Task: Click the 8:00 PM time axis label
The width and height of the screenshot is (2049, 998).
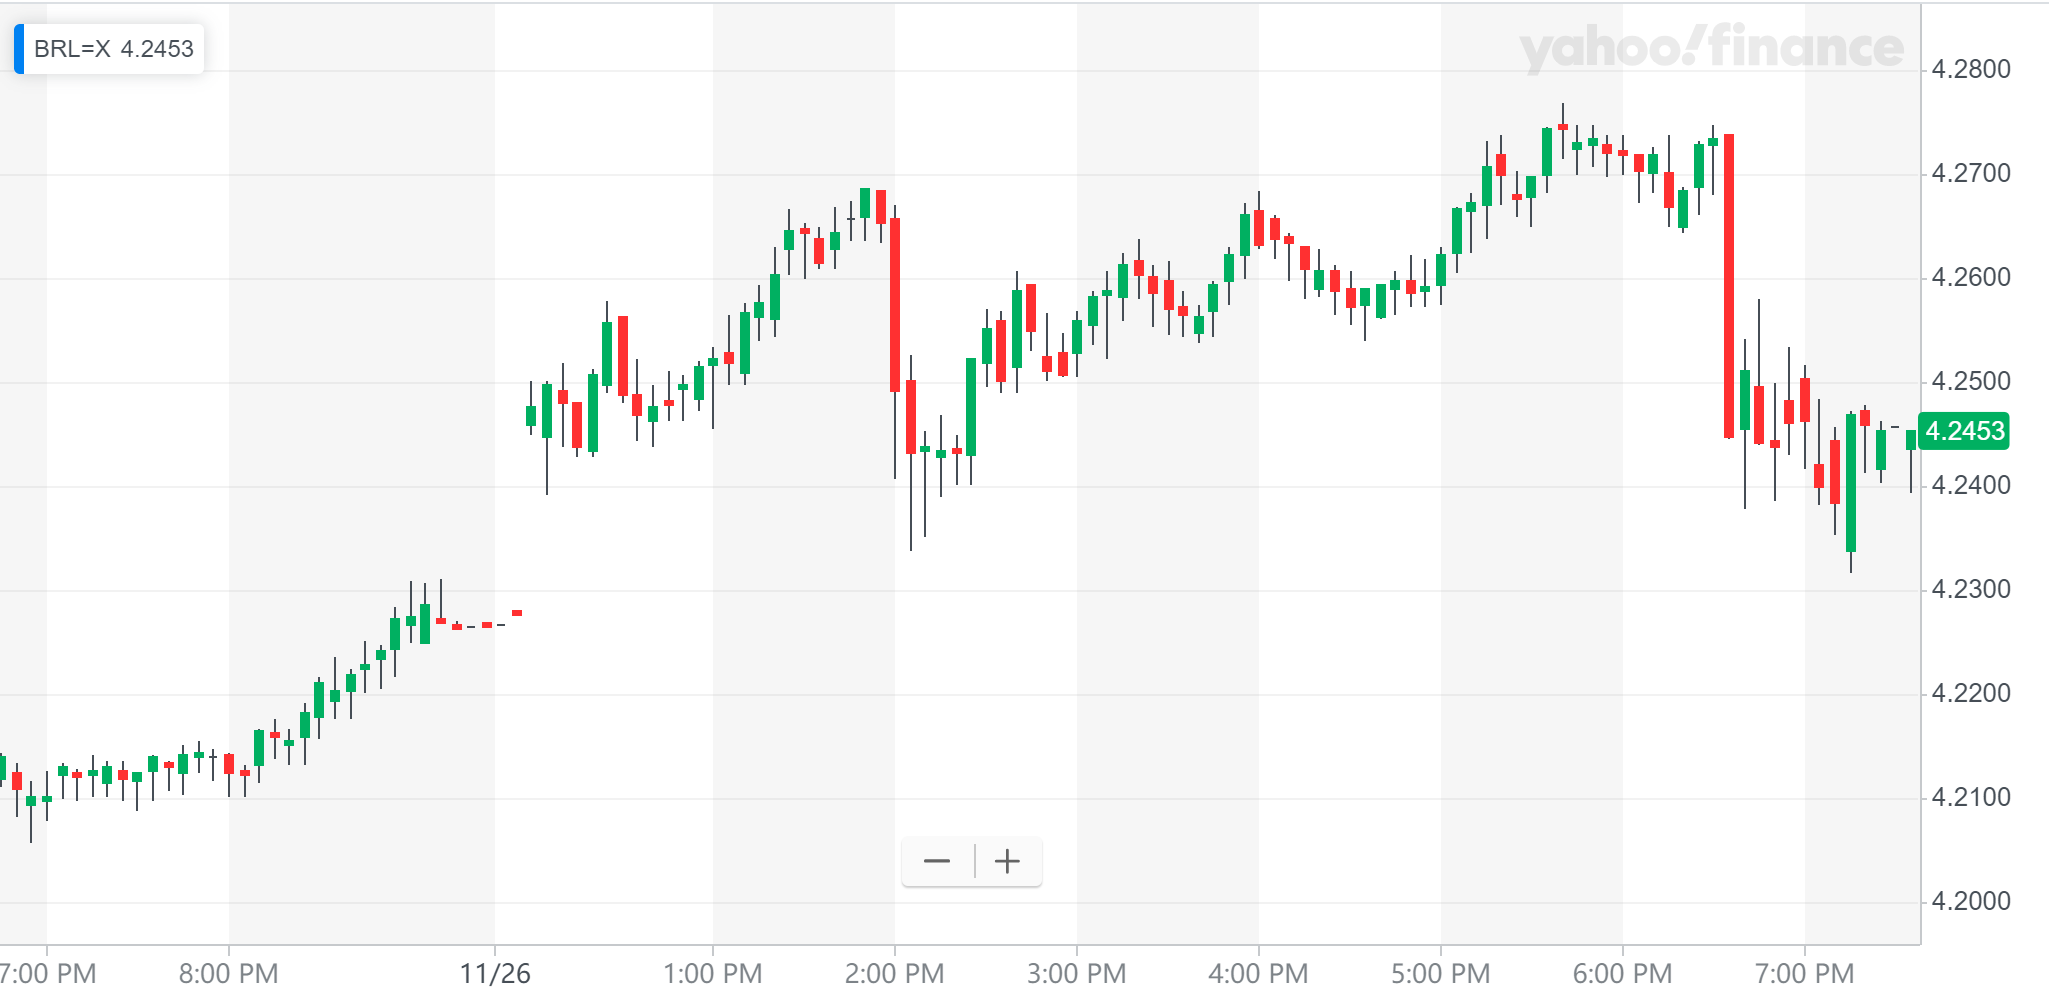Action: pos(229,973)
